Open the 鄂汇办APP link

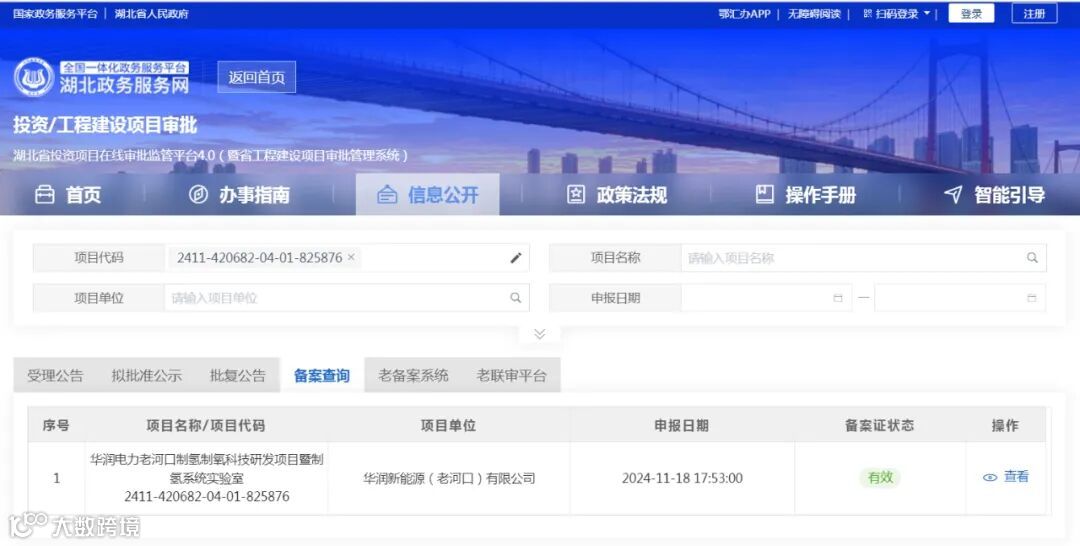click(x=745, y=13)
